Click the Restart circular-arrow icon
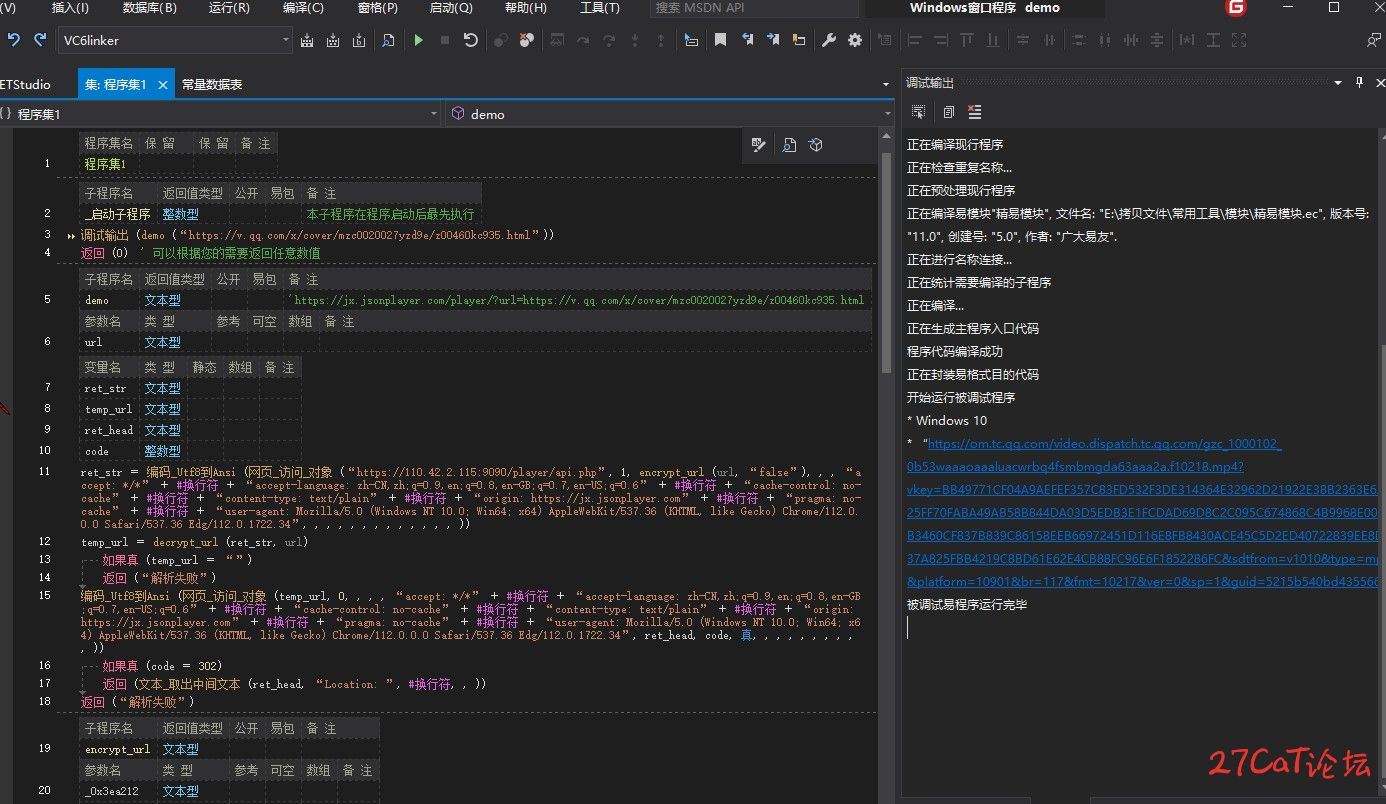This screenshot has height=804, width=1386. tap(471, 41)
